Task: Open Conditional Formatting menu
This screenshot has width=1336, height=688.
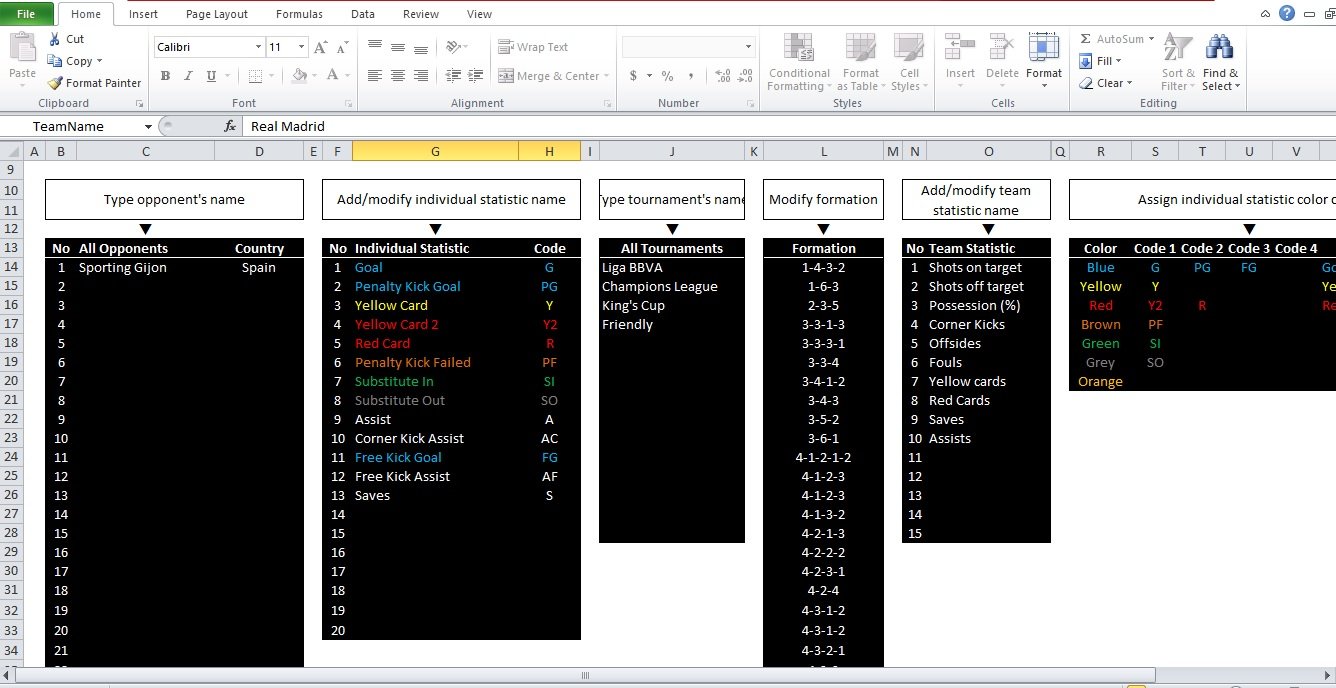Action: 799,62
